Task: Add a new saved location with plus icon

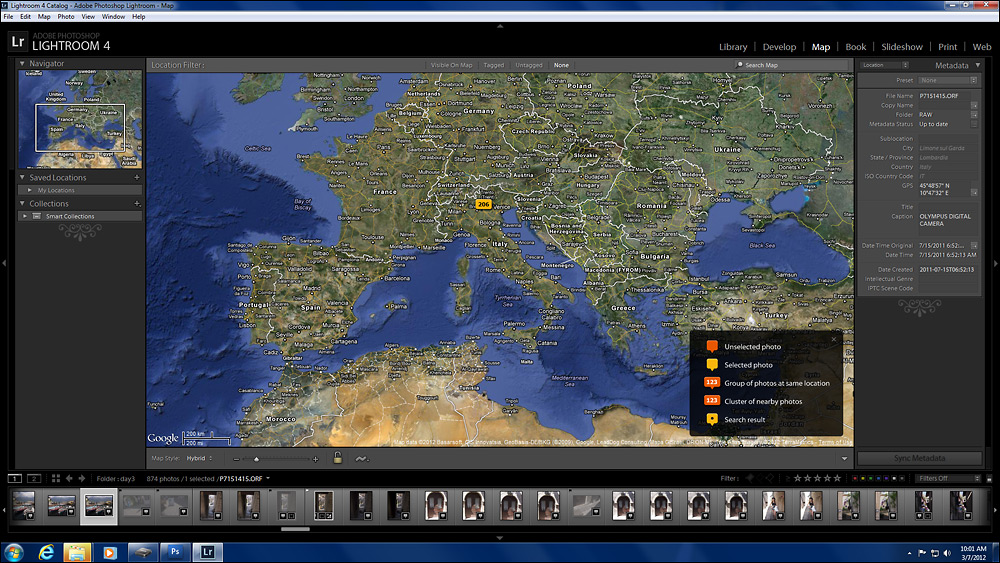Action: point(137,177)
